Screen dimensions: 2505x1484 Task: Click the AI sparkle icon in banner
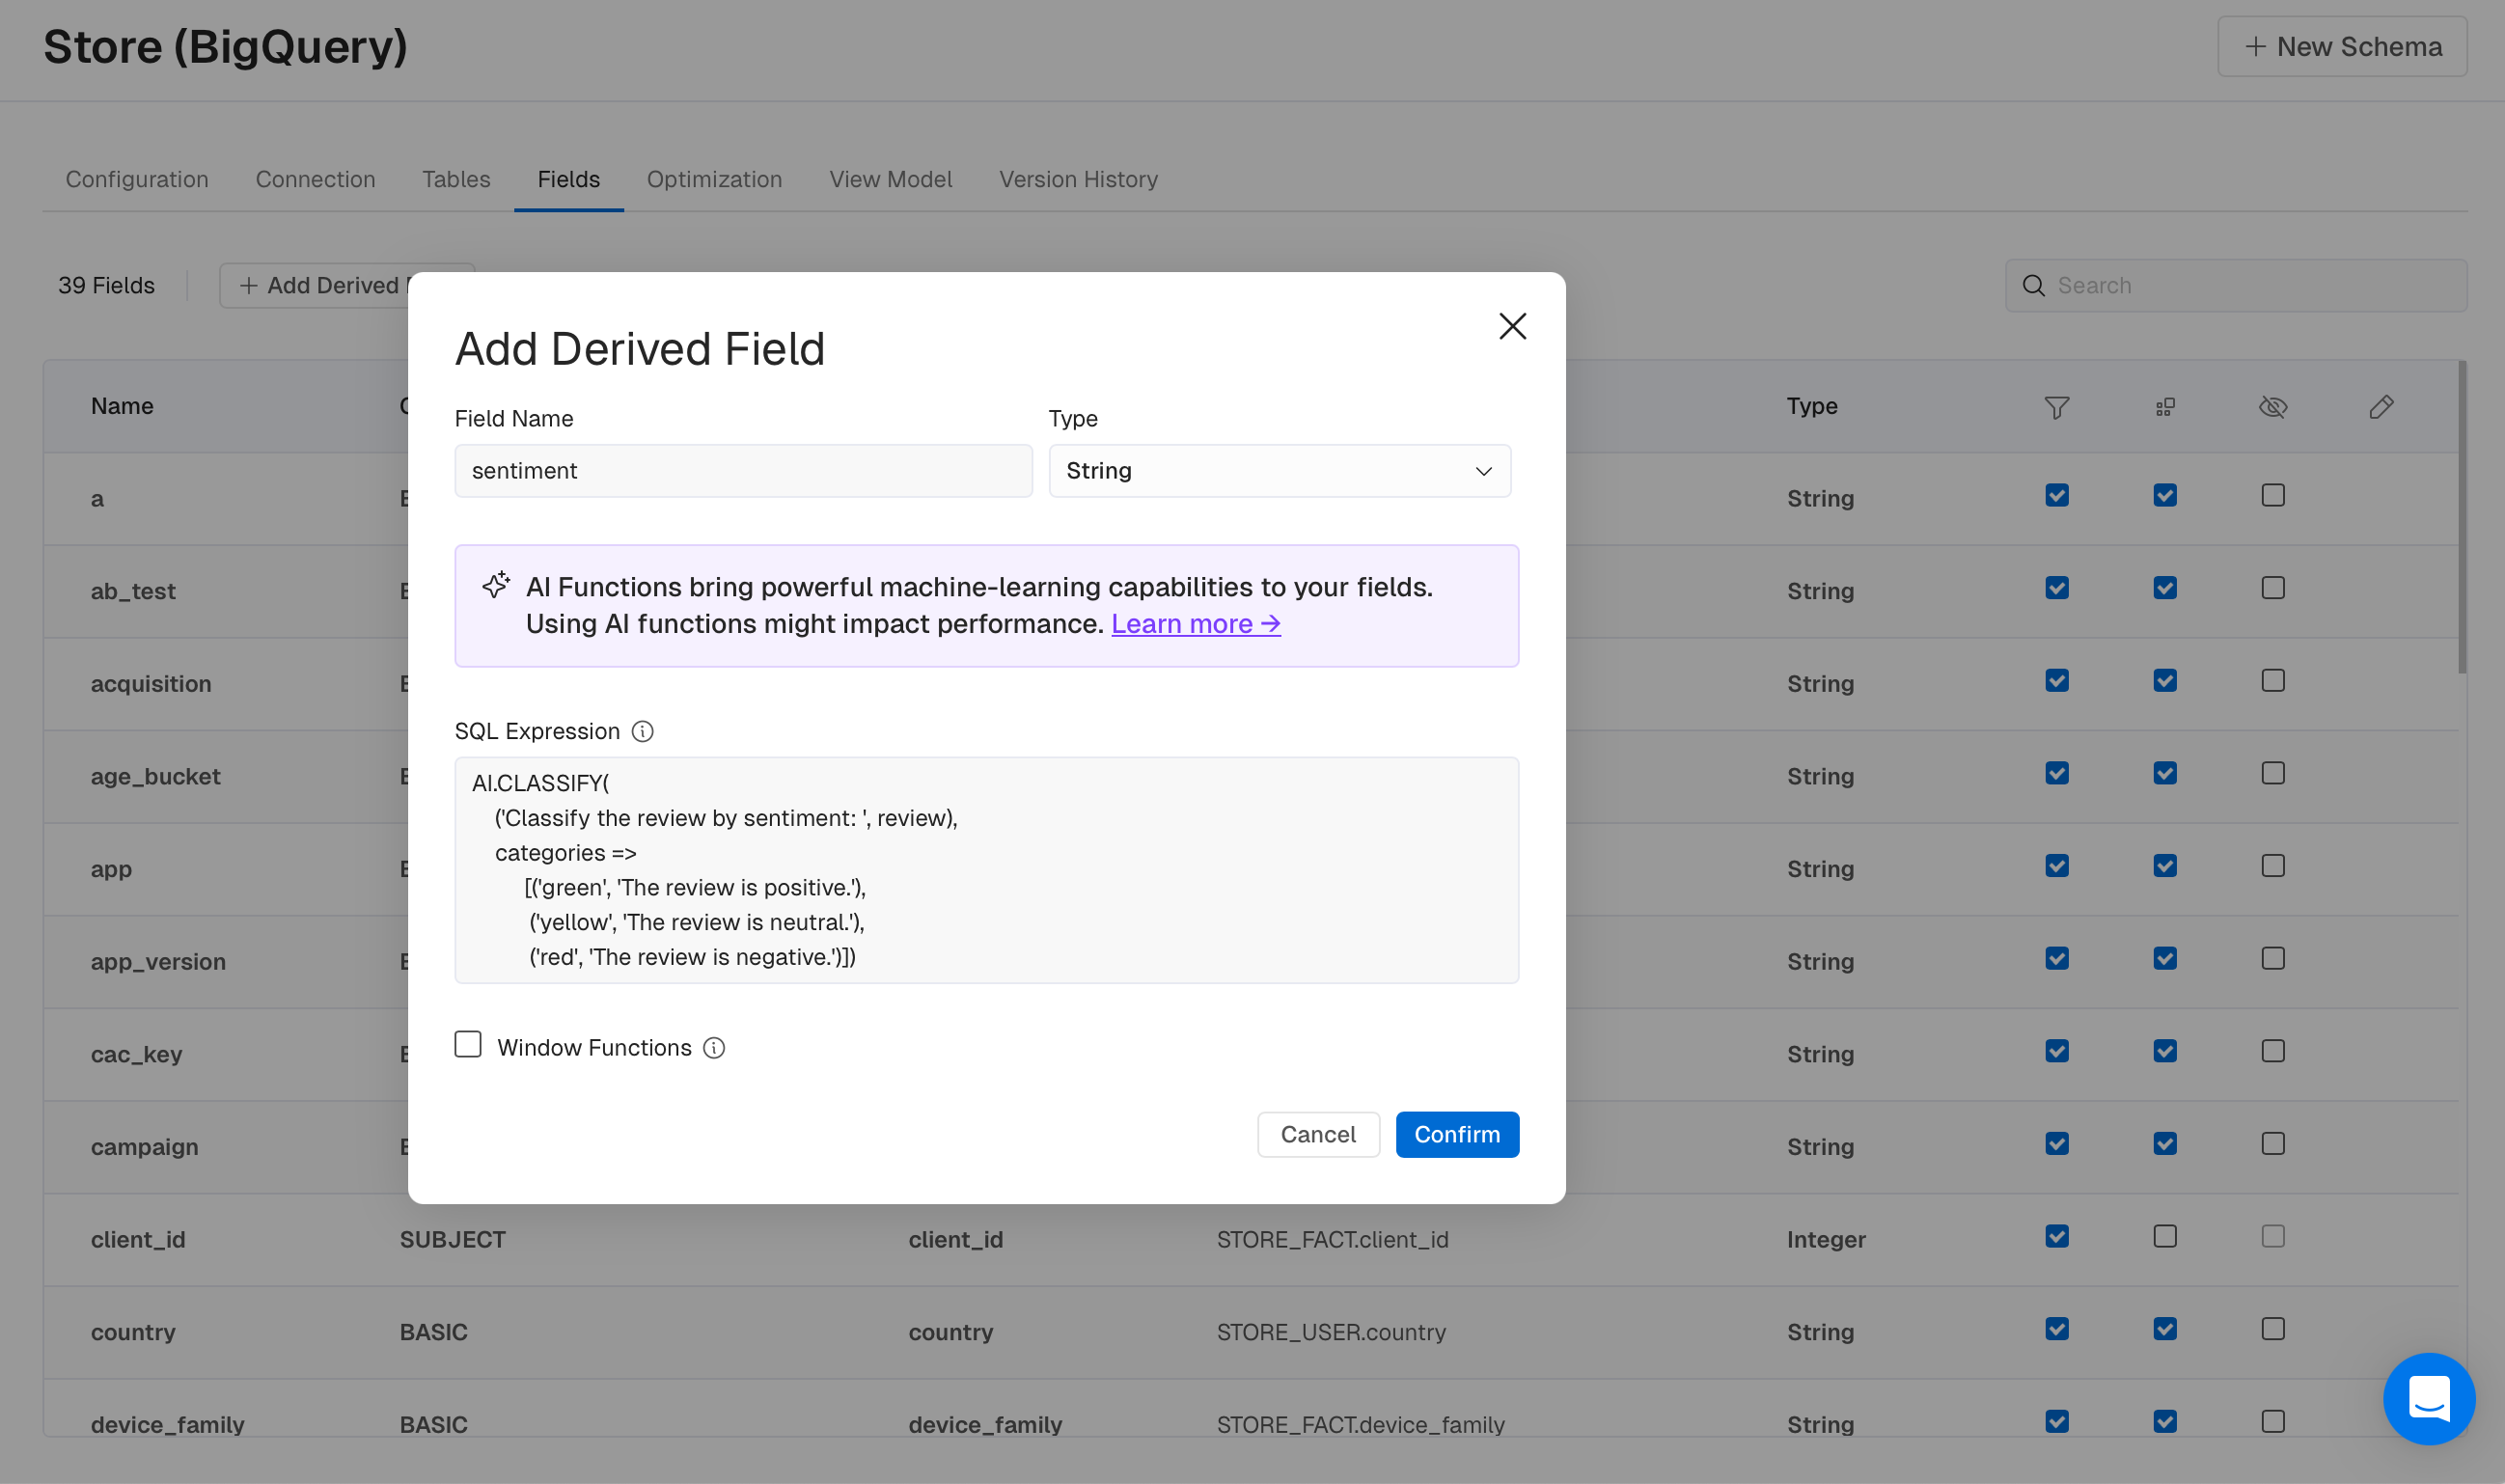[496, 585]
